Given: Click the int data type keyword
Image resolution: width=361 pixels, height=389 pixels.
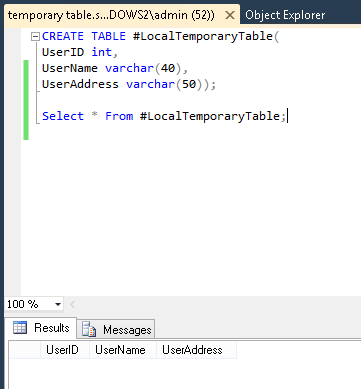Looking at the screenshot, I should [101, 52].
